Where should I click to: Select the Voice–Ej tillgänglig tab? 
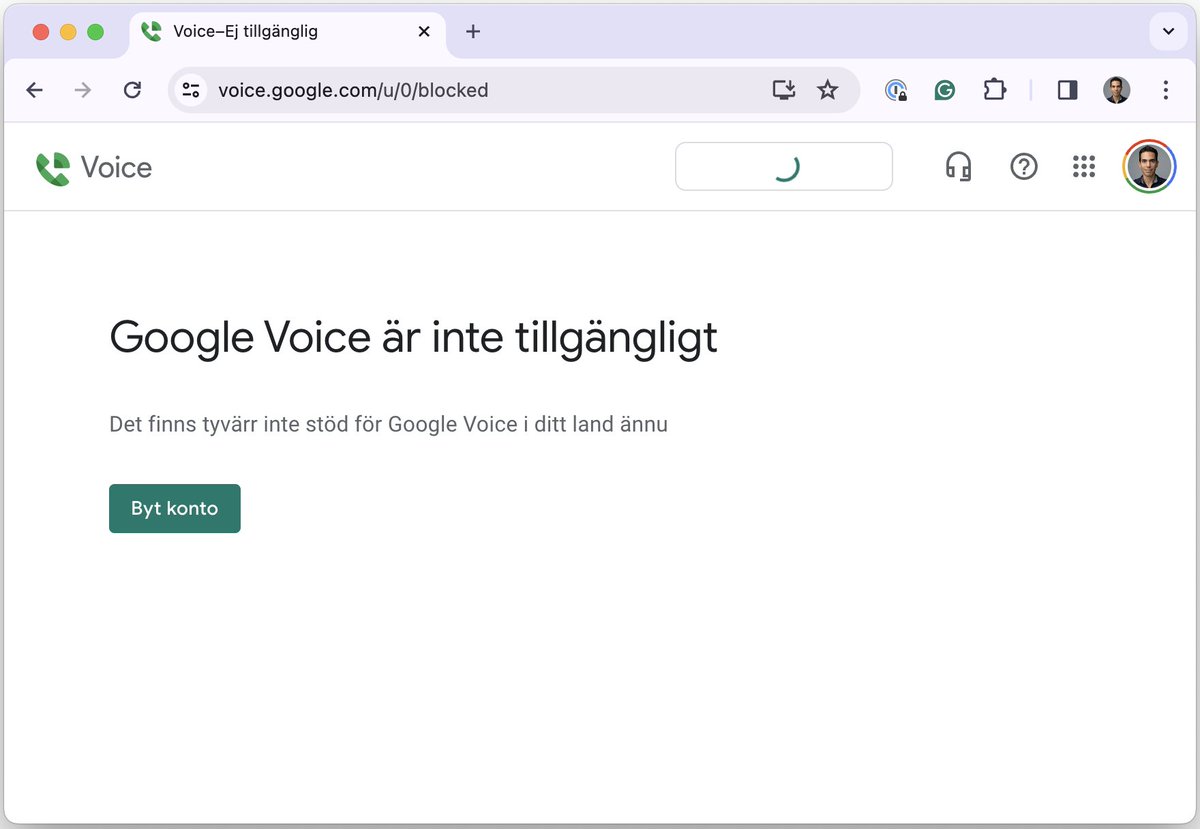[x=285, y=32]
